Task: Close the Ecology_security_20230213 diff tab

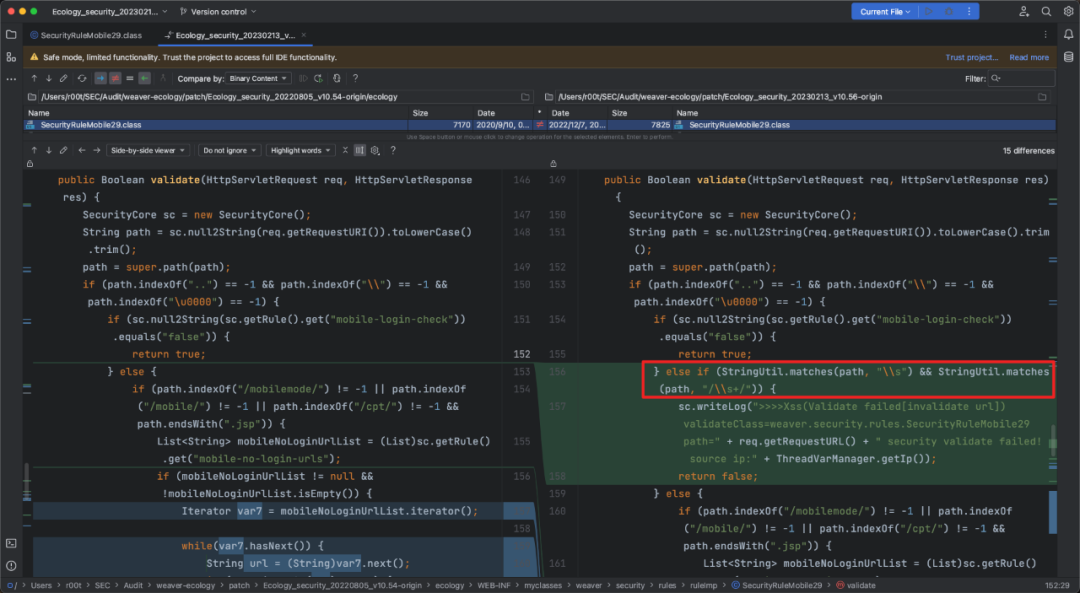Action: pos(304,35)
